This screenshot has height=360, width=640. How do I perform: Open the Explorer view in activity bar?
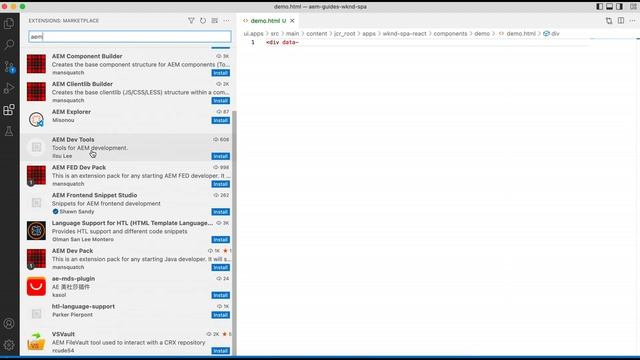[x=9, y=23]
